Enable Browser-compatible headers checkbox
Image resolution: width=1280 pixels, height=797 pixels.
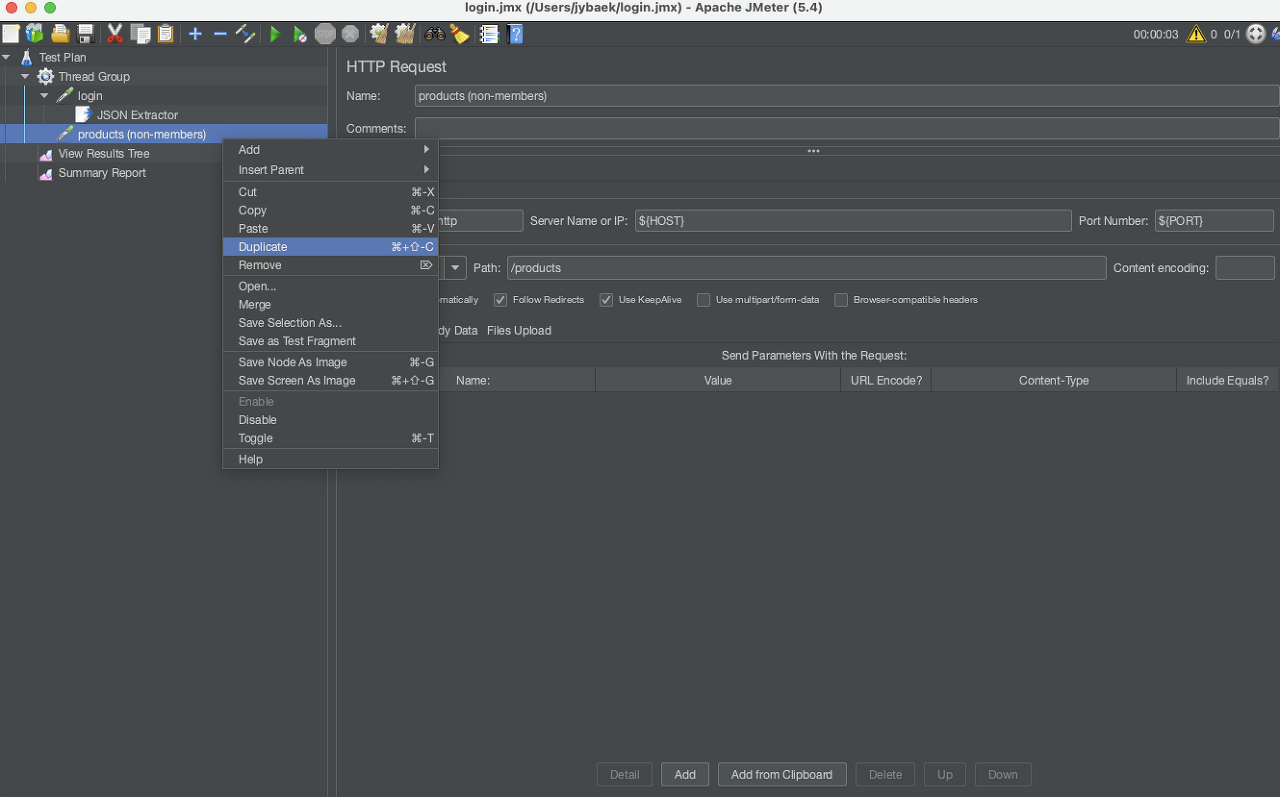click(841, 300)
